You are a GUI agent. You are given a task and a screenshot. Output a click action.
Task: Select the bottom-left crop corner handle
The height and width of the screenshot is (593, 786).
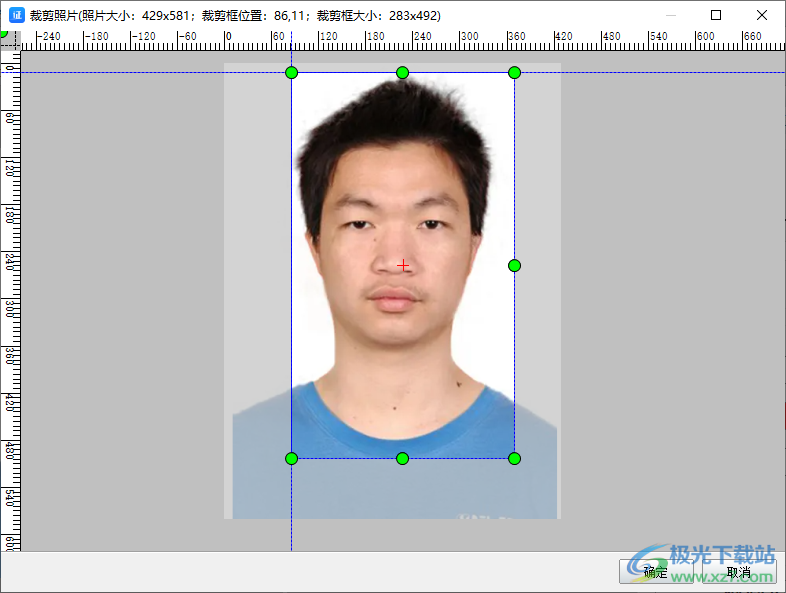coord(292,458)
